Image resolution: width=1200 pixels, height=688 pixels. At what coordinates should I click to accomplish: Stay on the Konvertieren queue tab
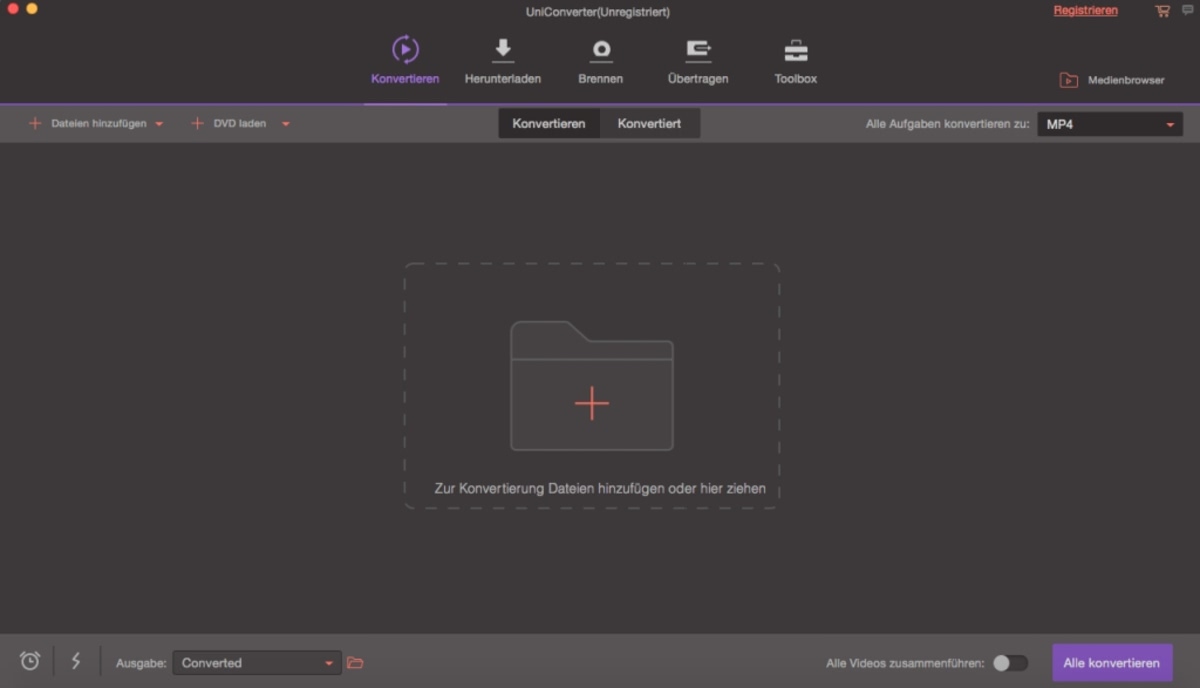(x=548, y=123)
